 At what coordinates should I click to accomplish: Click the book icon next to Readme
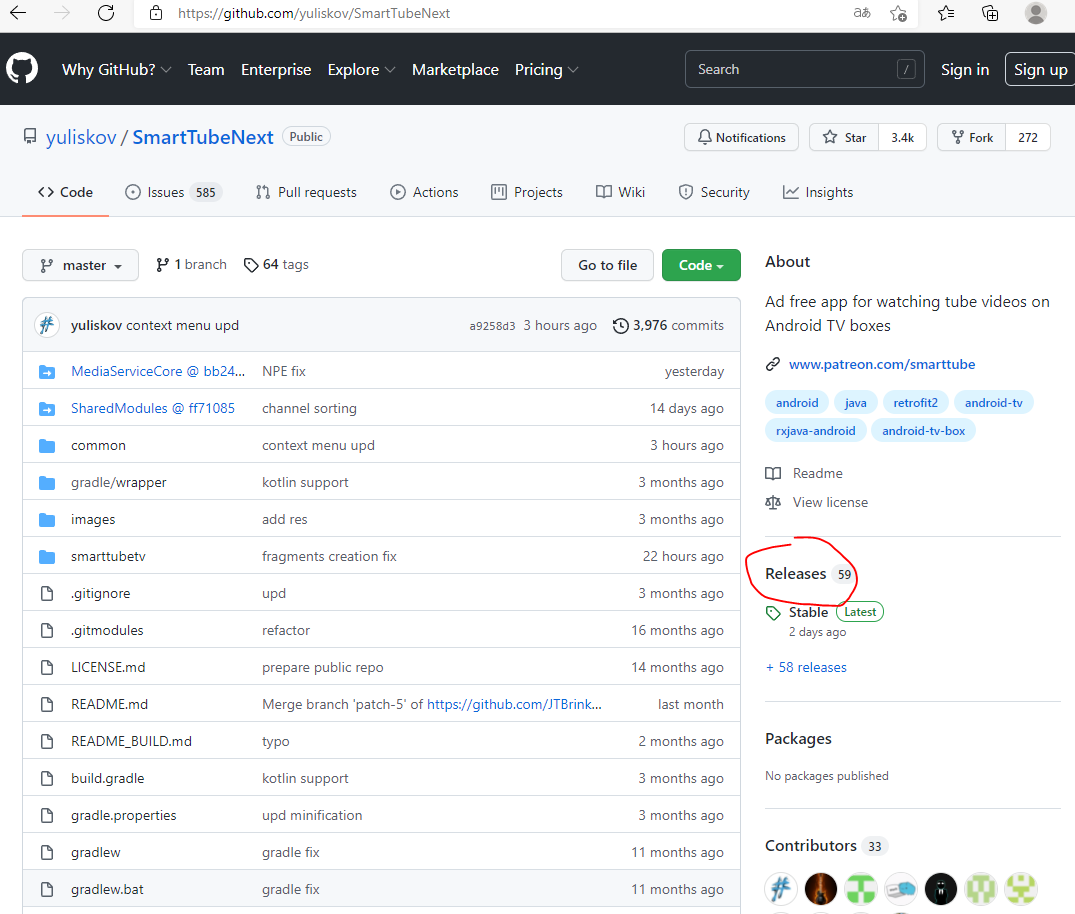(773, 473)
